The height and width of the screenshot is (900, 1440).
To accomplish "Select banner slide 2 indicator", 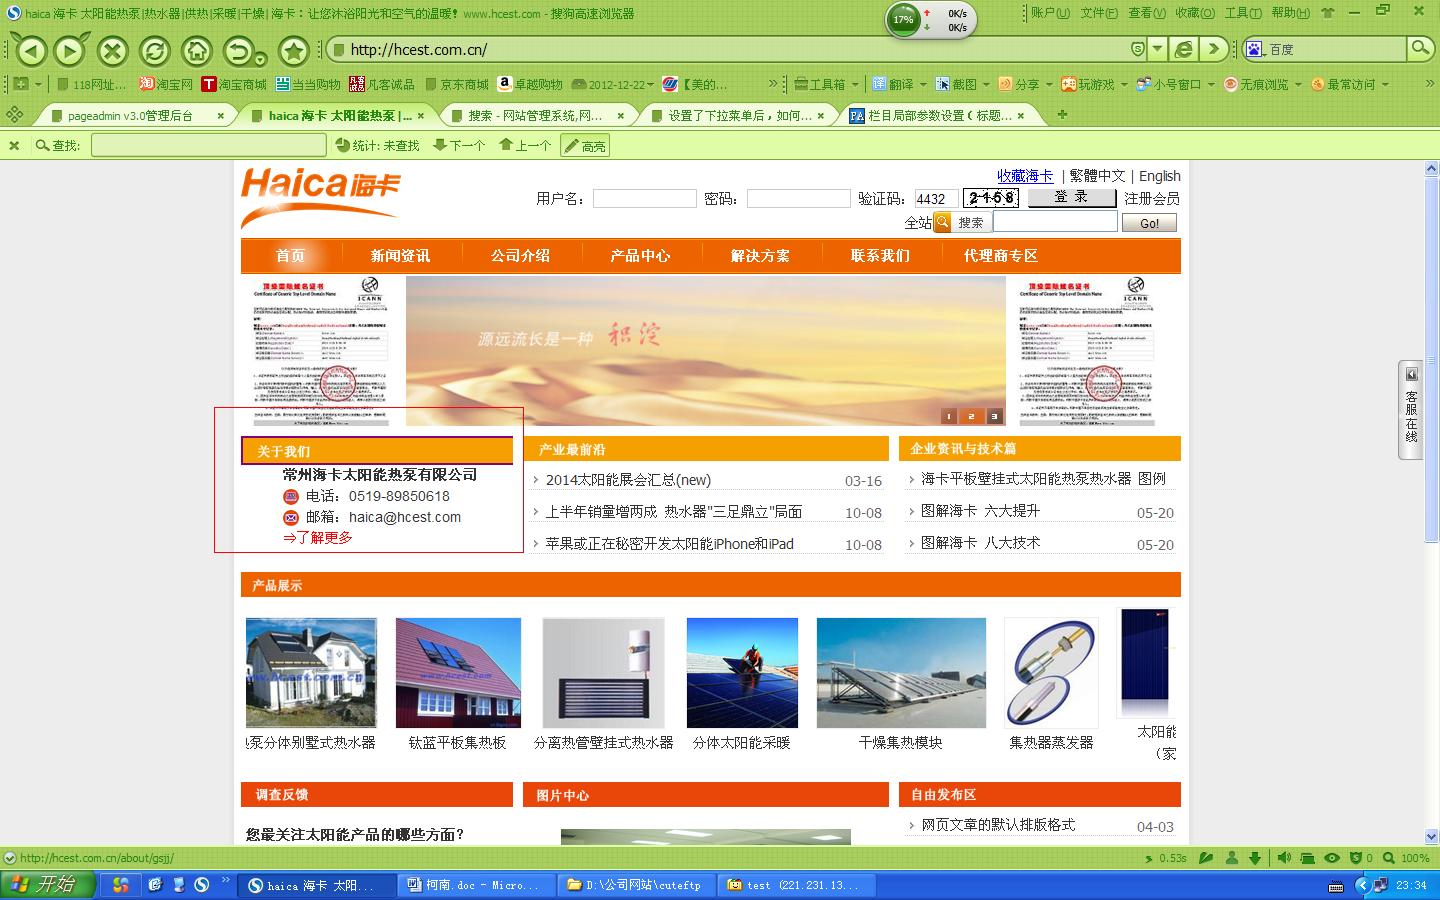I will tap(970, 416).
